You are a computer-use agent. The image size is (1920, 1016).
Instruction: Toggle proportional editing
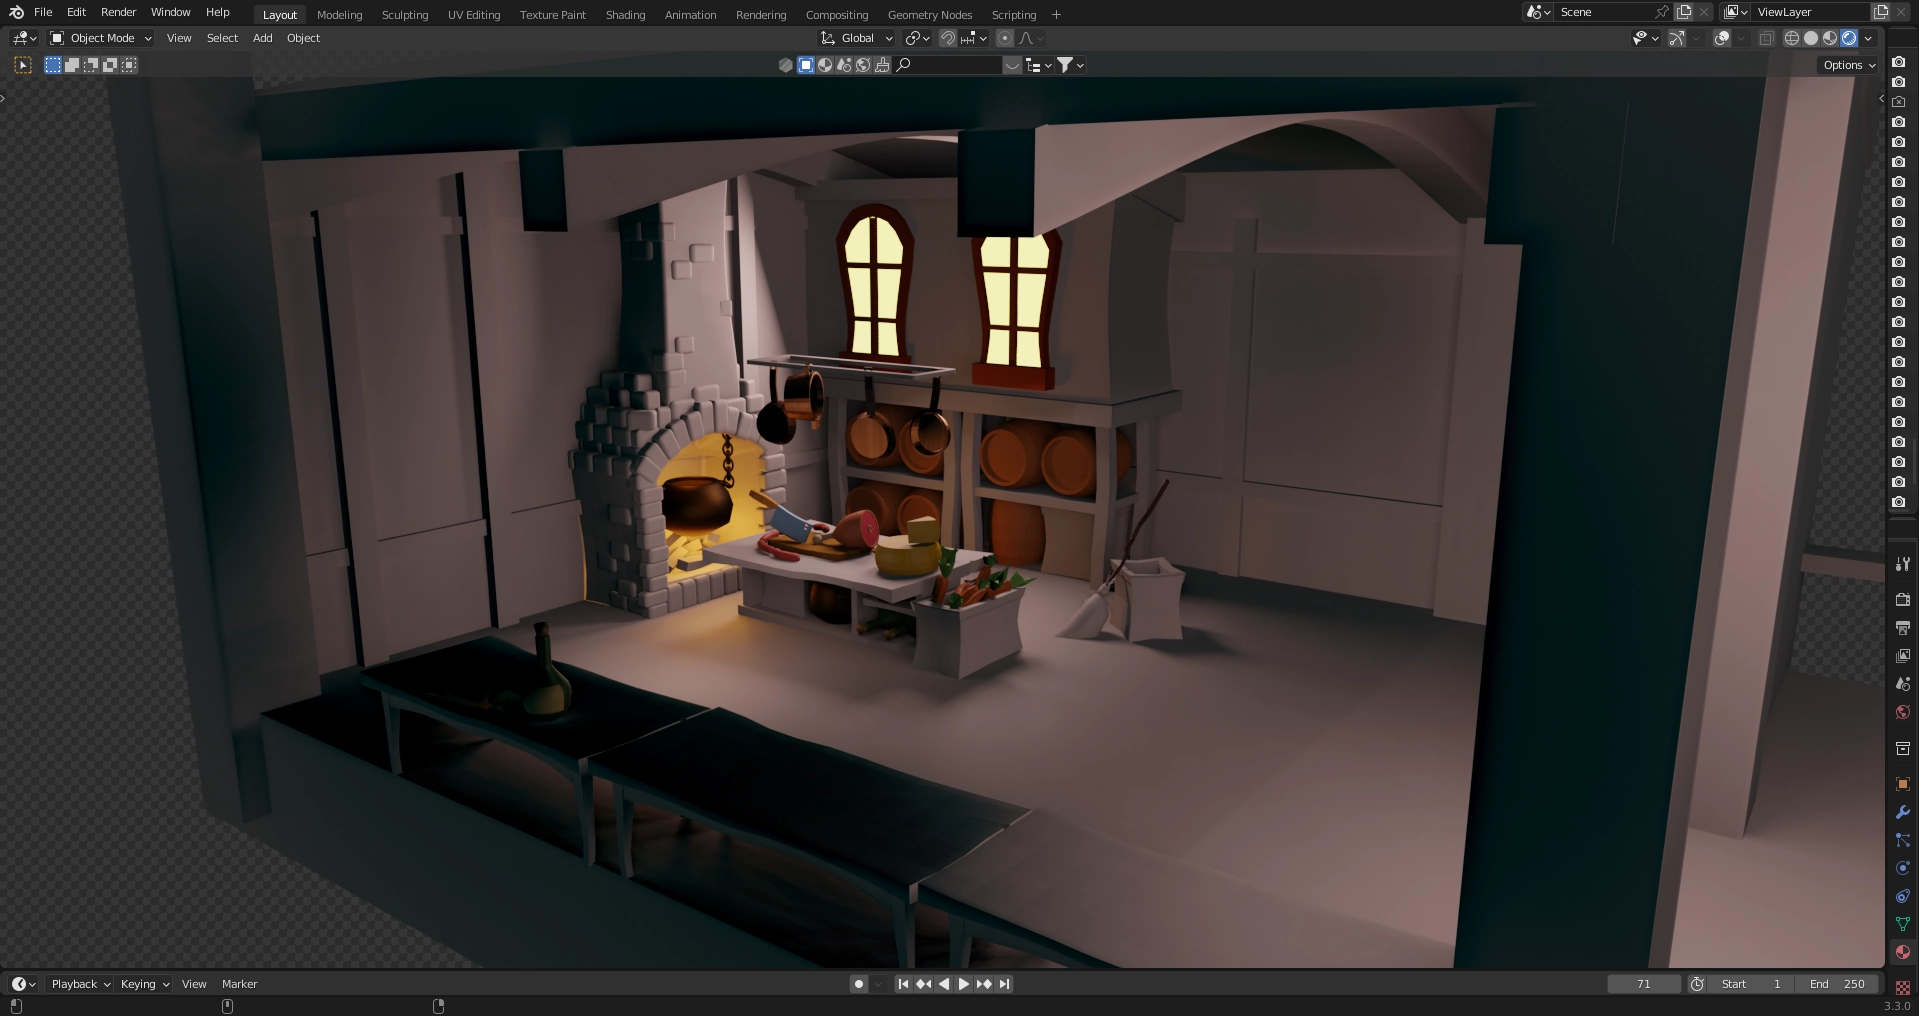1005,38
